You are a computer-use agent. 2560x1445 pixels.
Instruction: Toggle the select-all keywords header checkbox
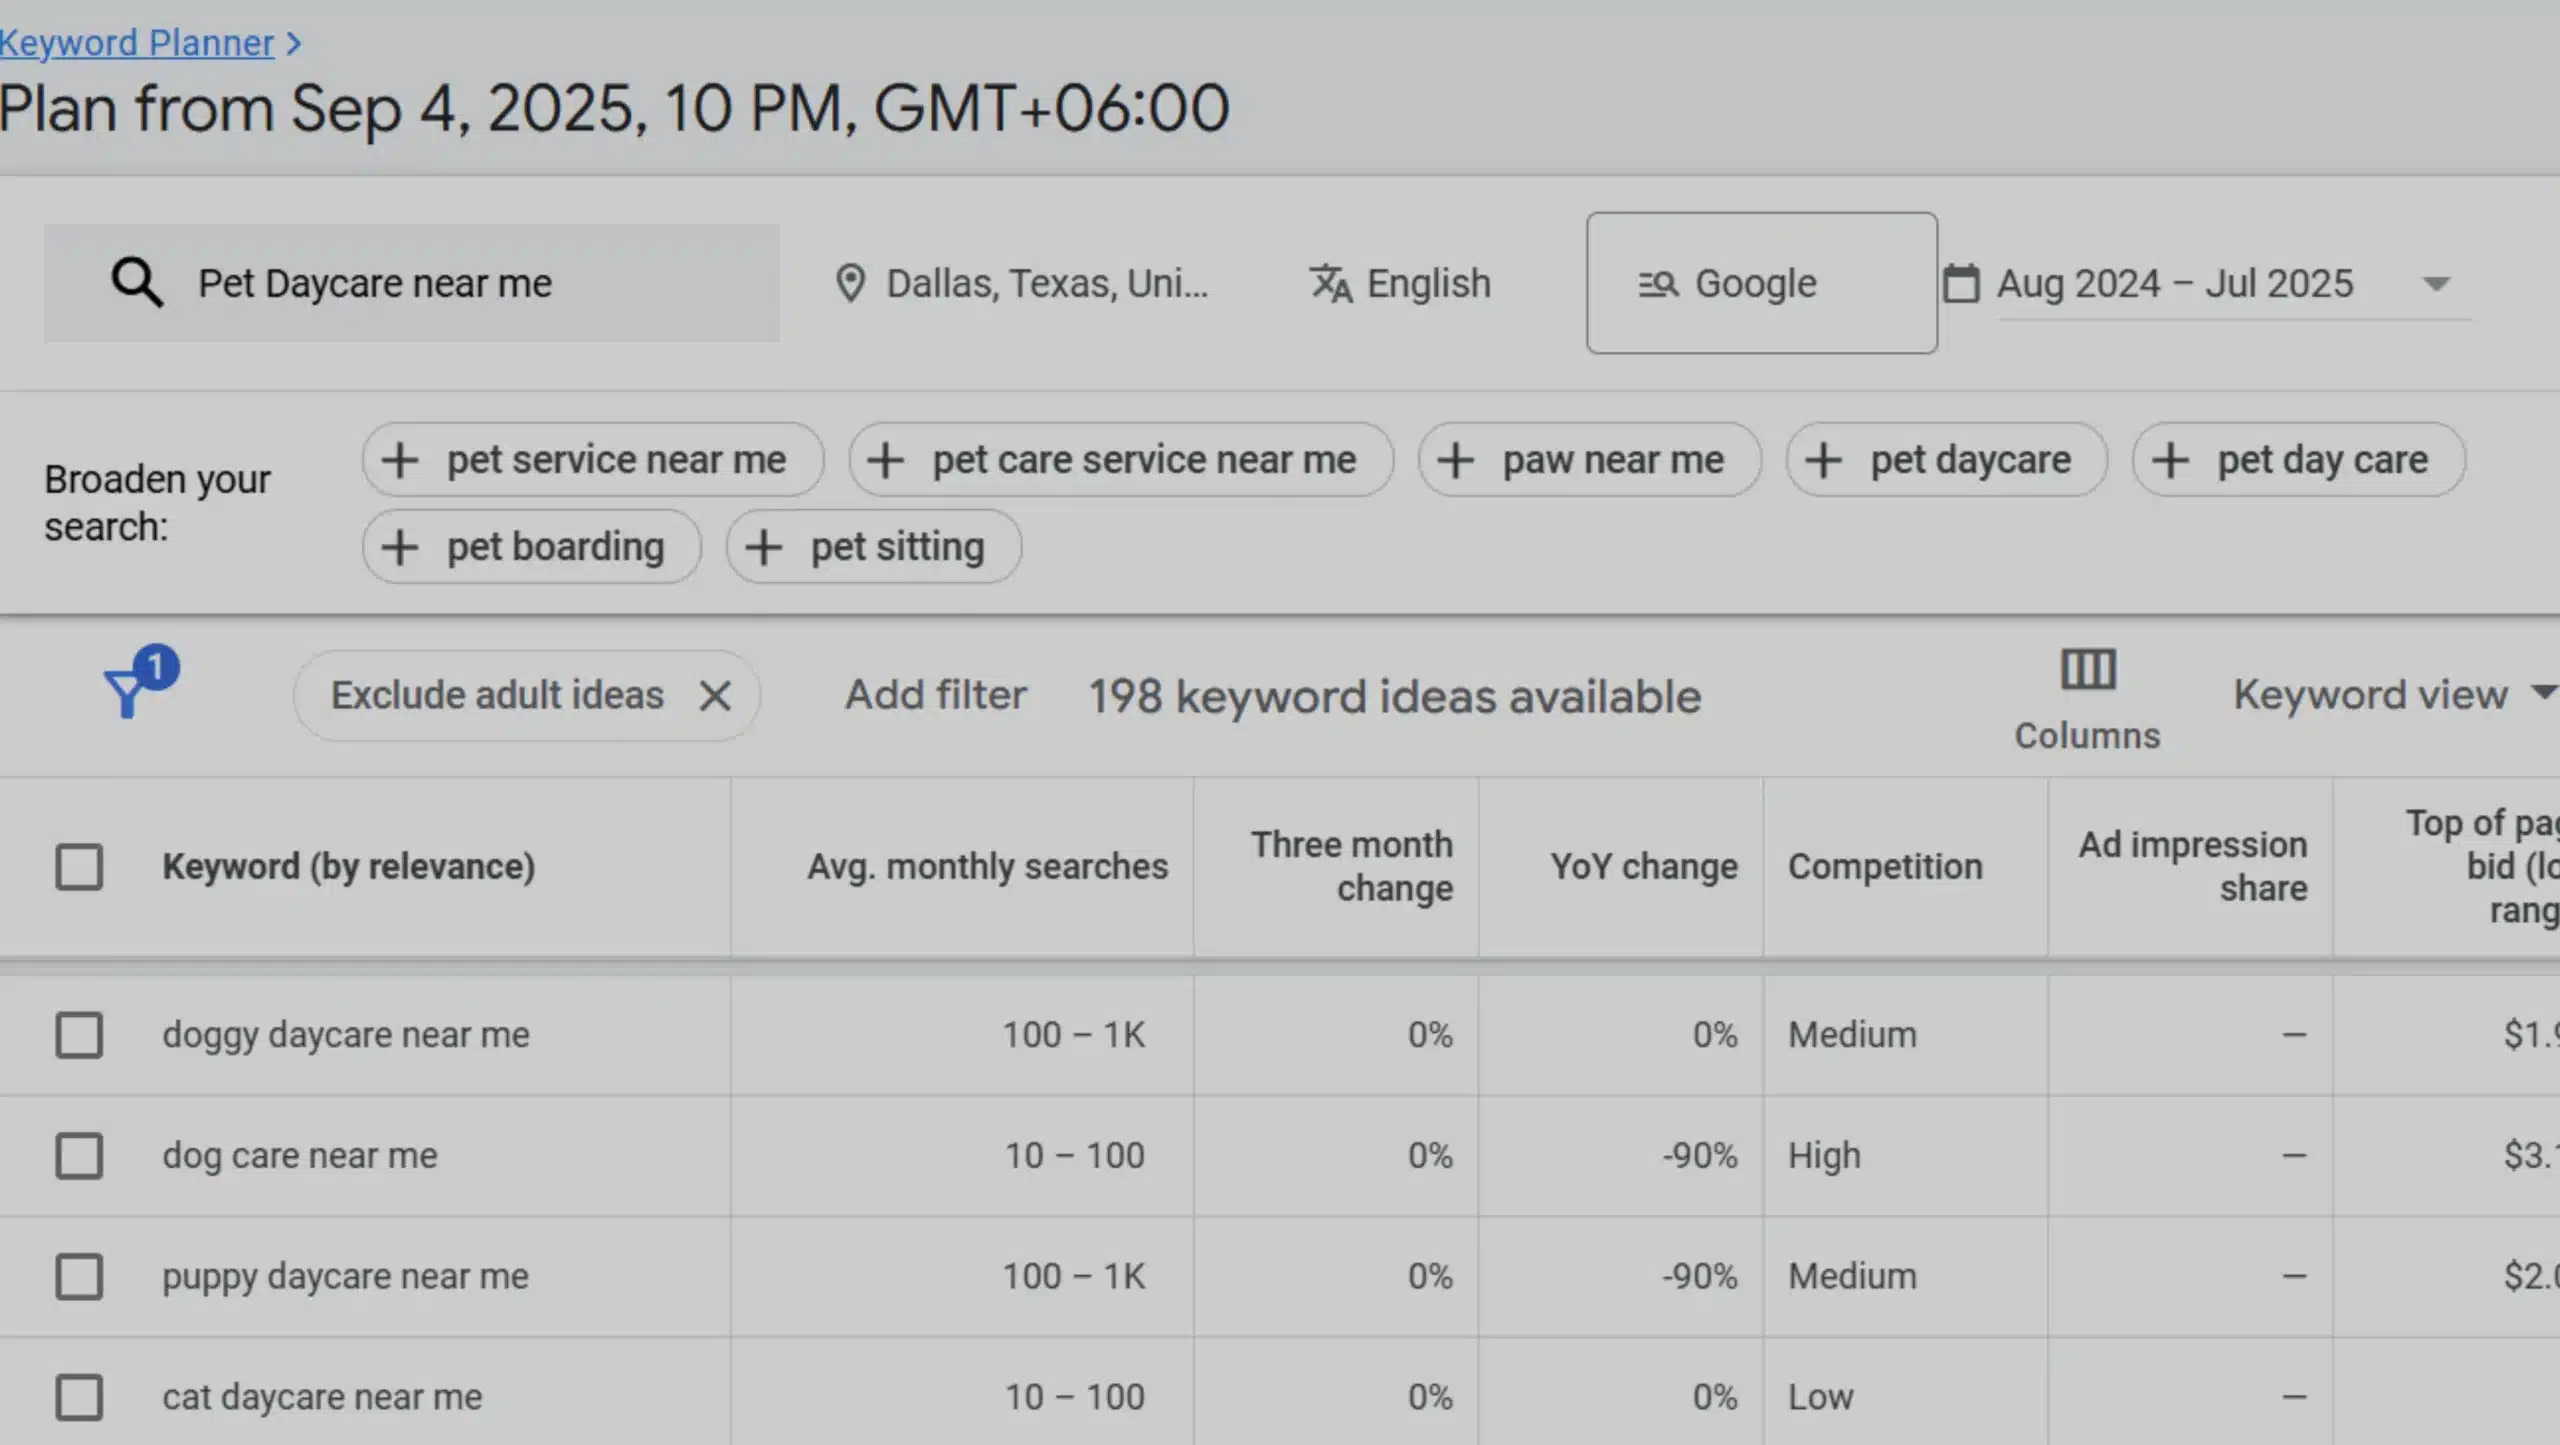[x=79, y=867]
